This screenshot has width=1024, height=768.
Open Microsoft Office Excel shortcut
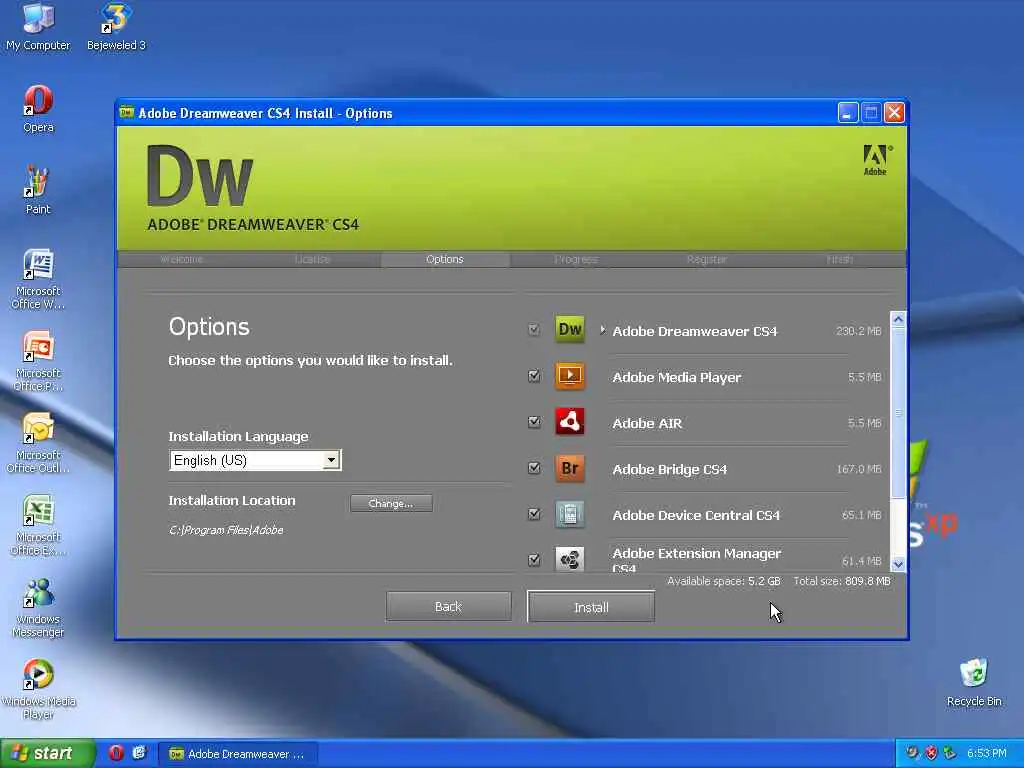38,525
